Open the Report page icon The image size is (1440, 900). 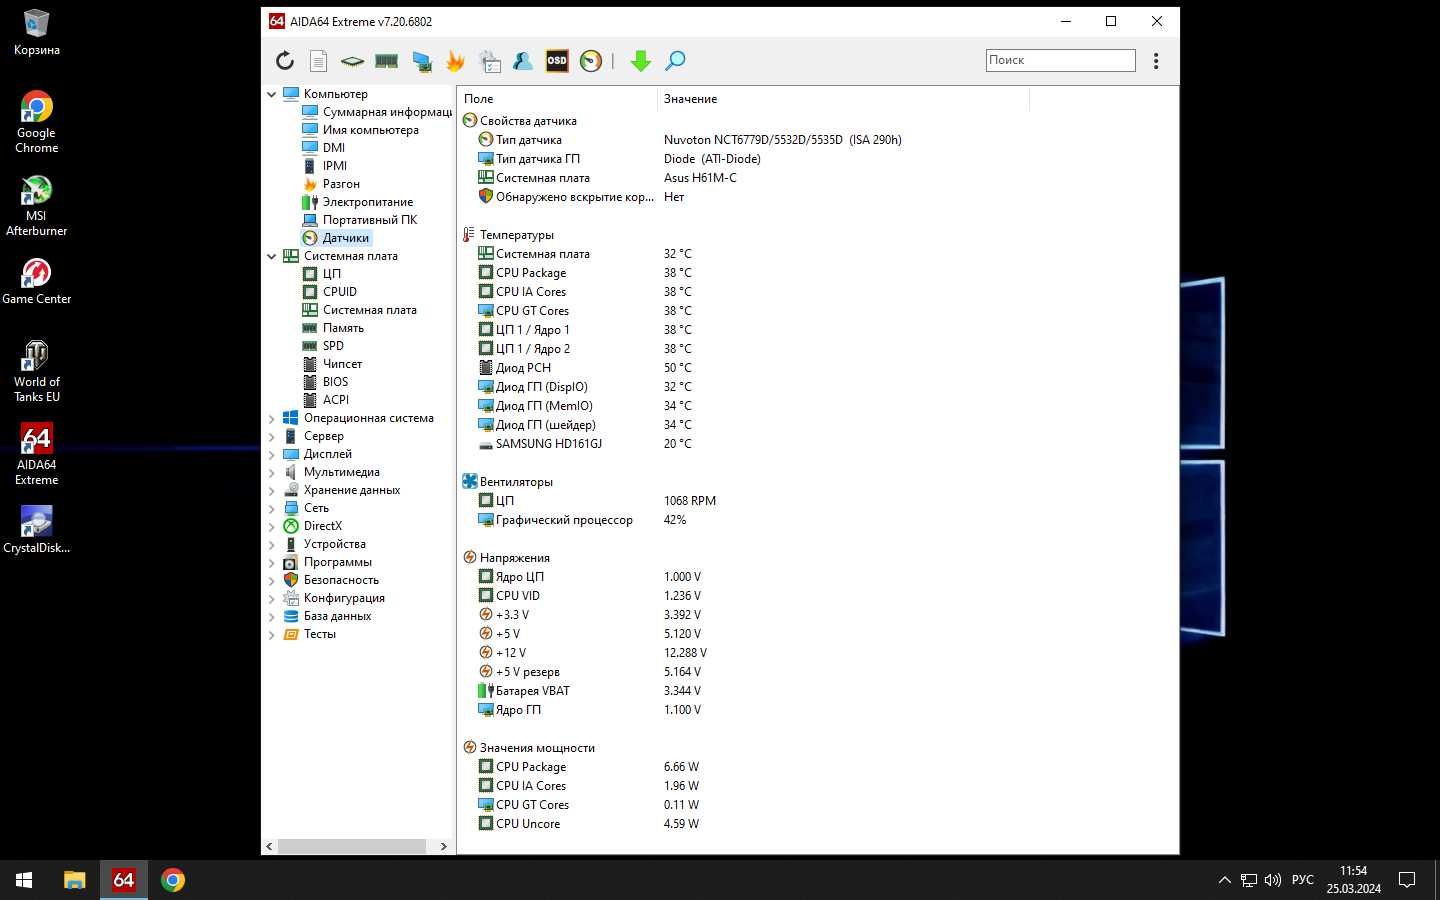pos(318,61)
